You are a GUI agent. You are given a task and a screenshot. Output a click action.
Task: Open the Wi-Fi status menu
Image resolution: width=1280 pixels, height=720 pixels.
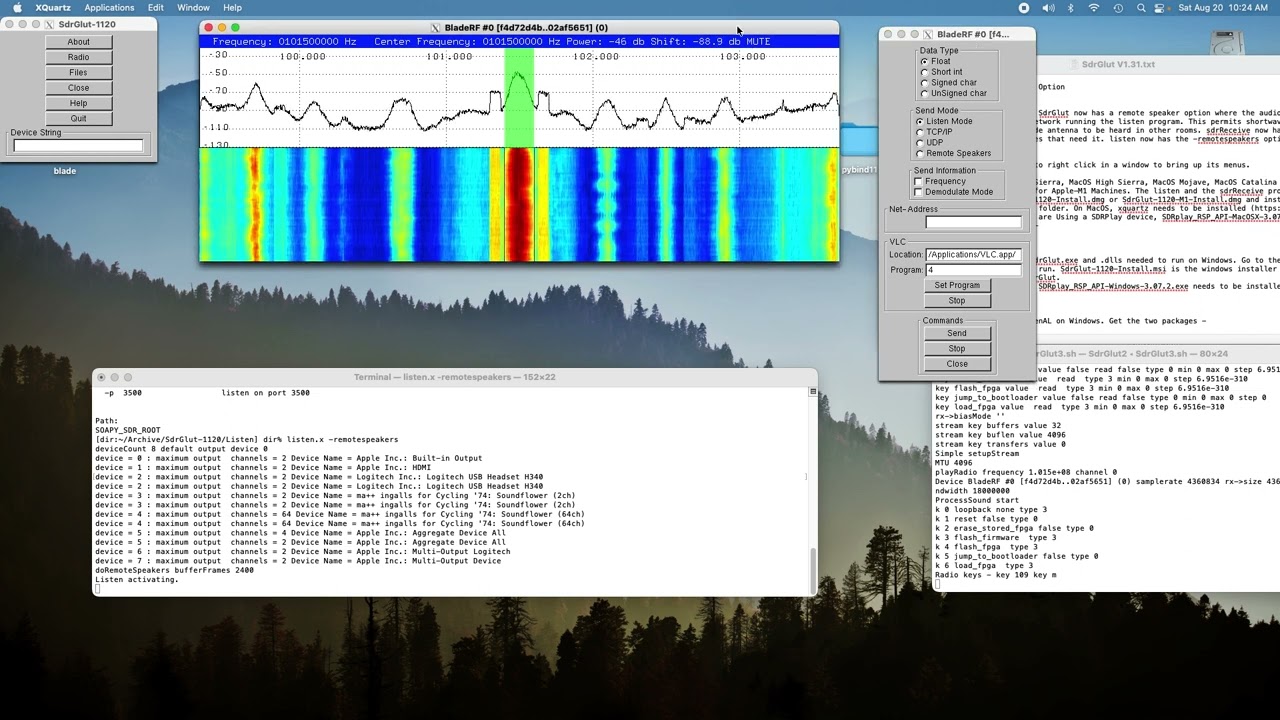point(1094,7)
